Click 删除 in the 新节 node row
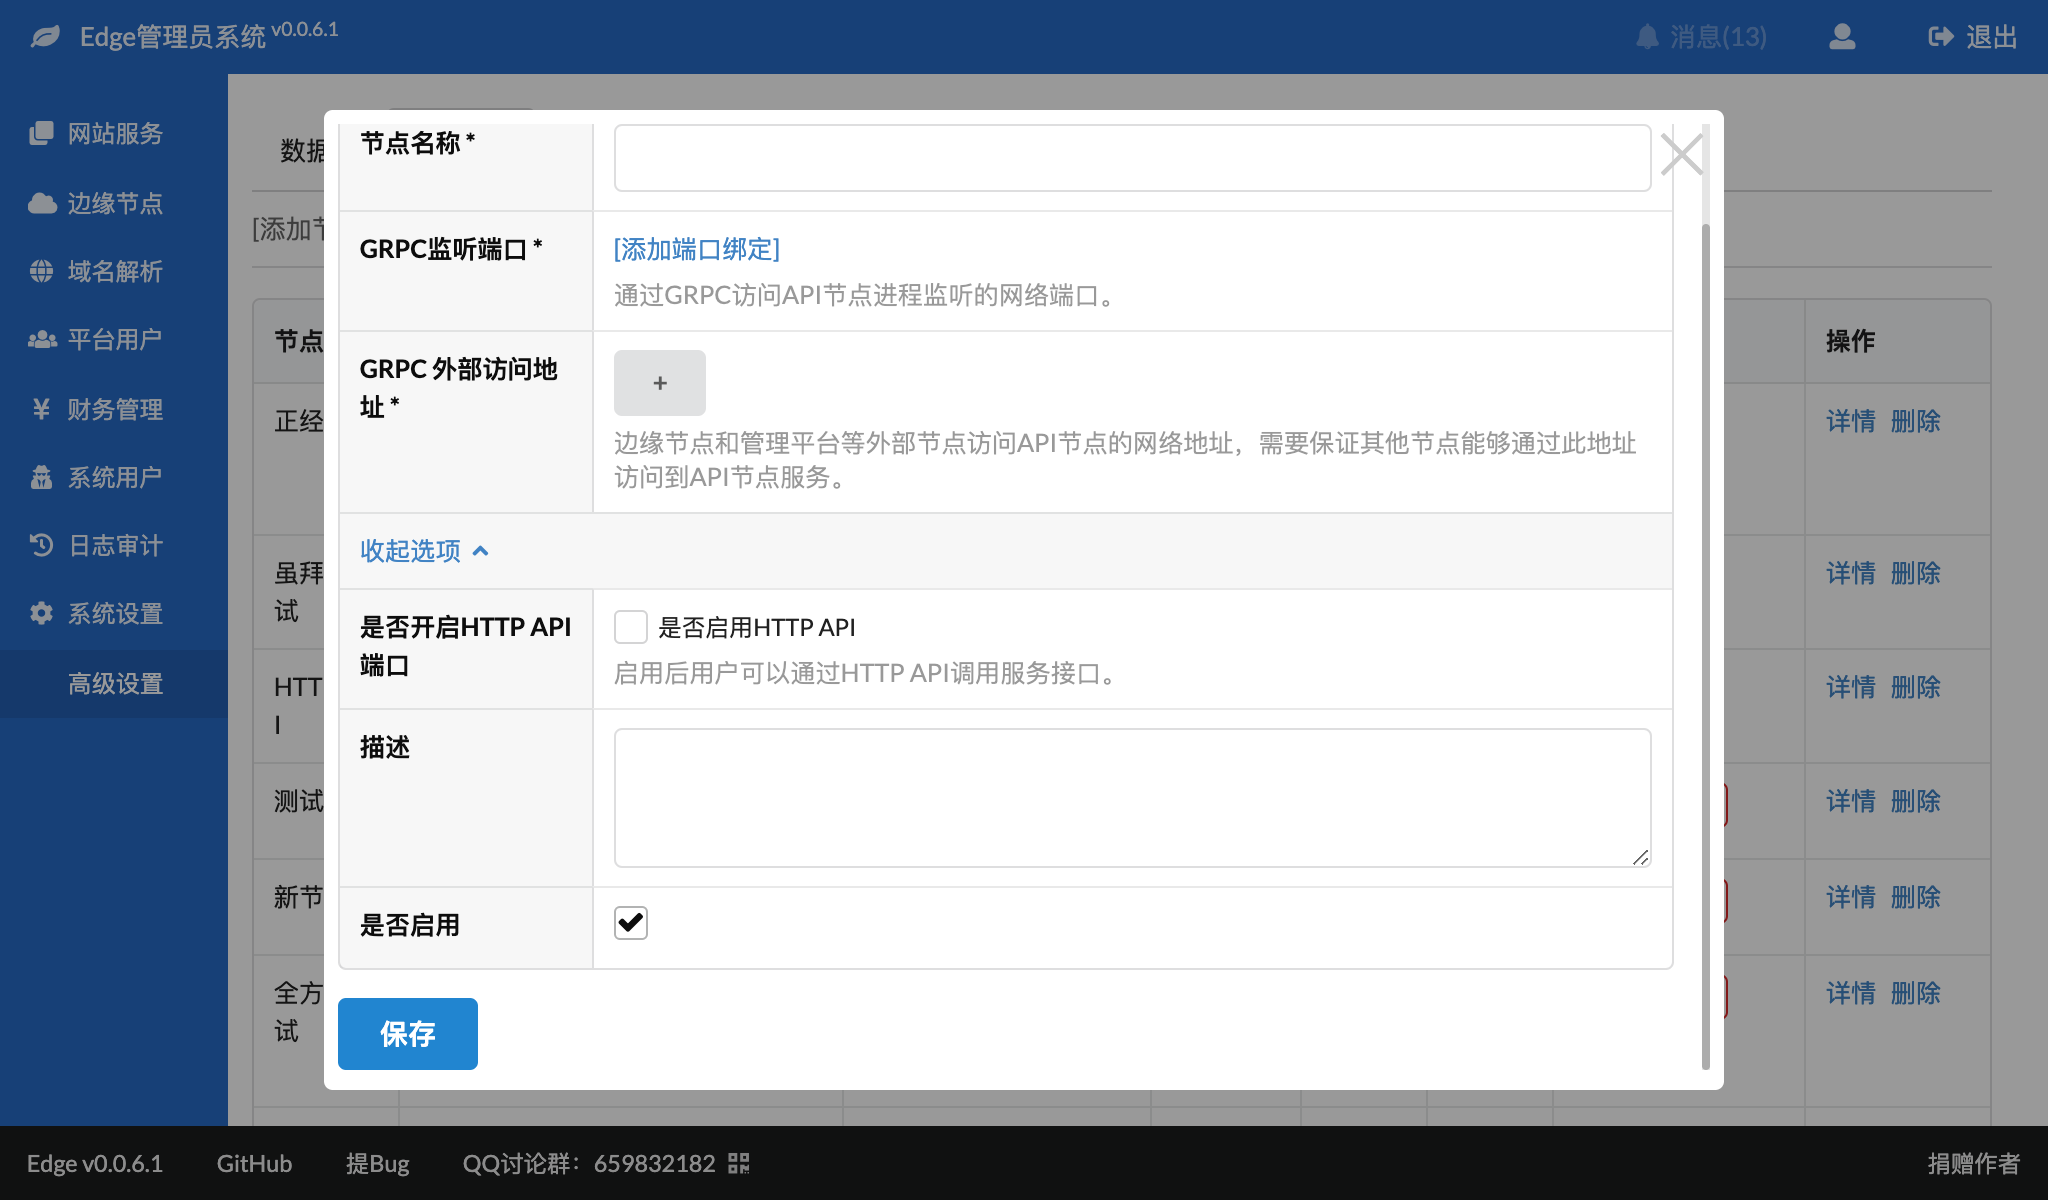 (x=1915, y=897)
